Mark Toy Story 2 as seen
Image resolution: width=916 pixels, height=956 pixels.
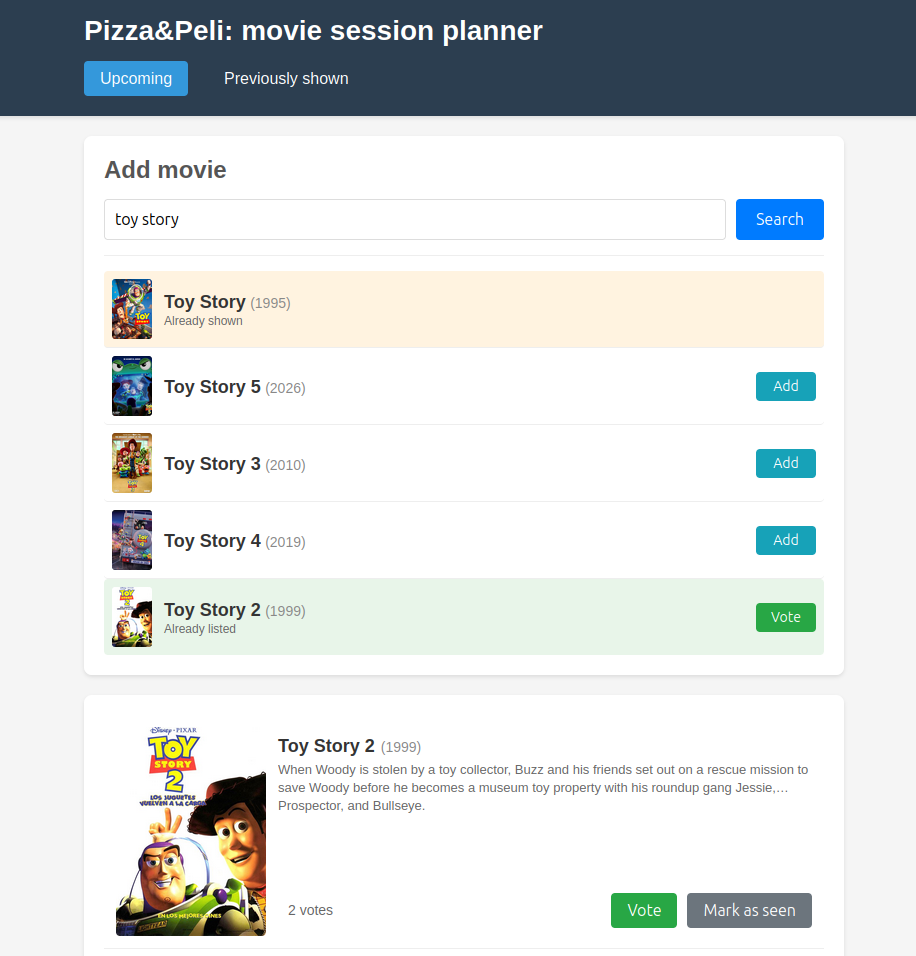(749, 910)
